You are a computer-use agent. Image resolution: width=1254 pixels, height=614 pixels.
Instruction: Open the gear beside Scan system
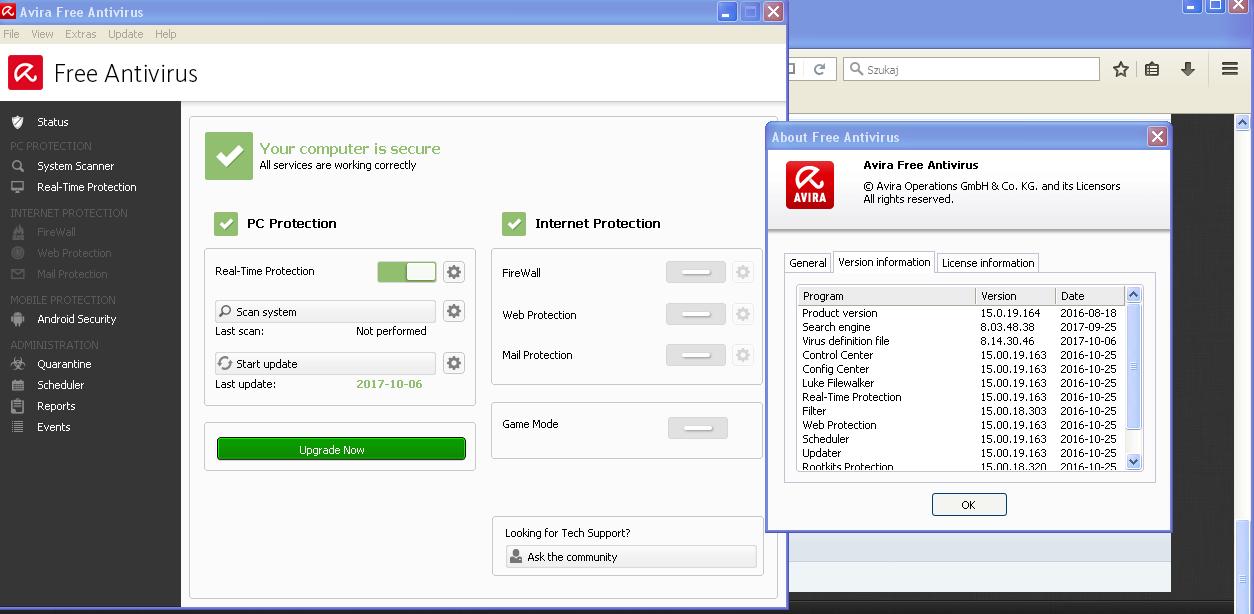(454, 311)
